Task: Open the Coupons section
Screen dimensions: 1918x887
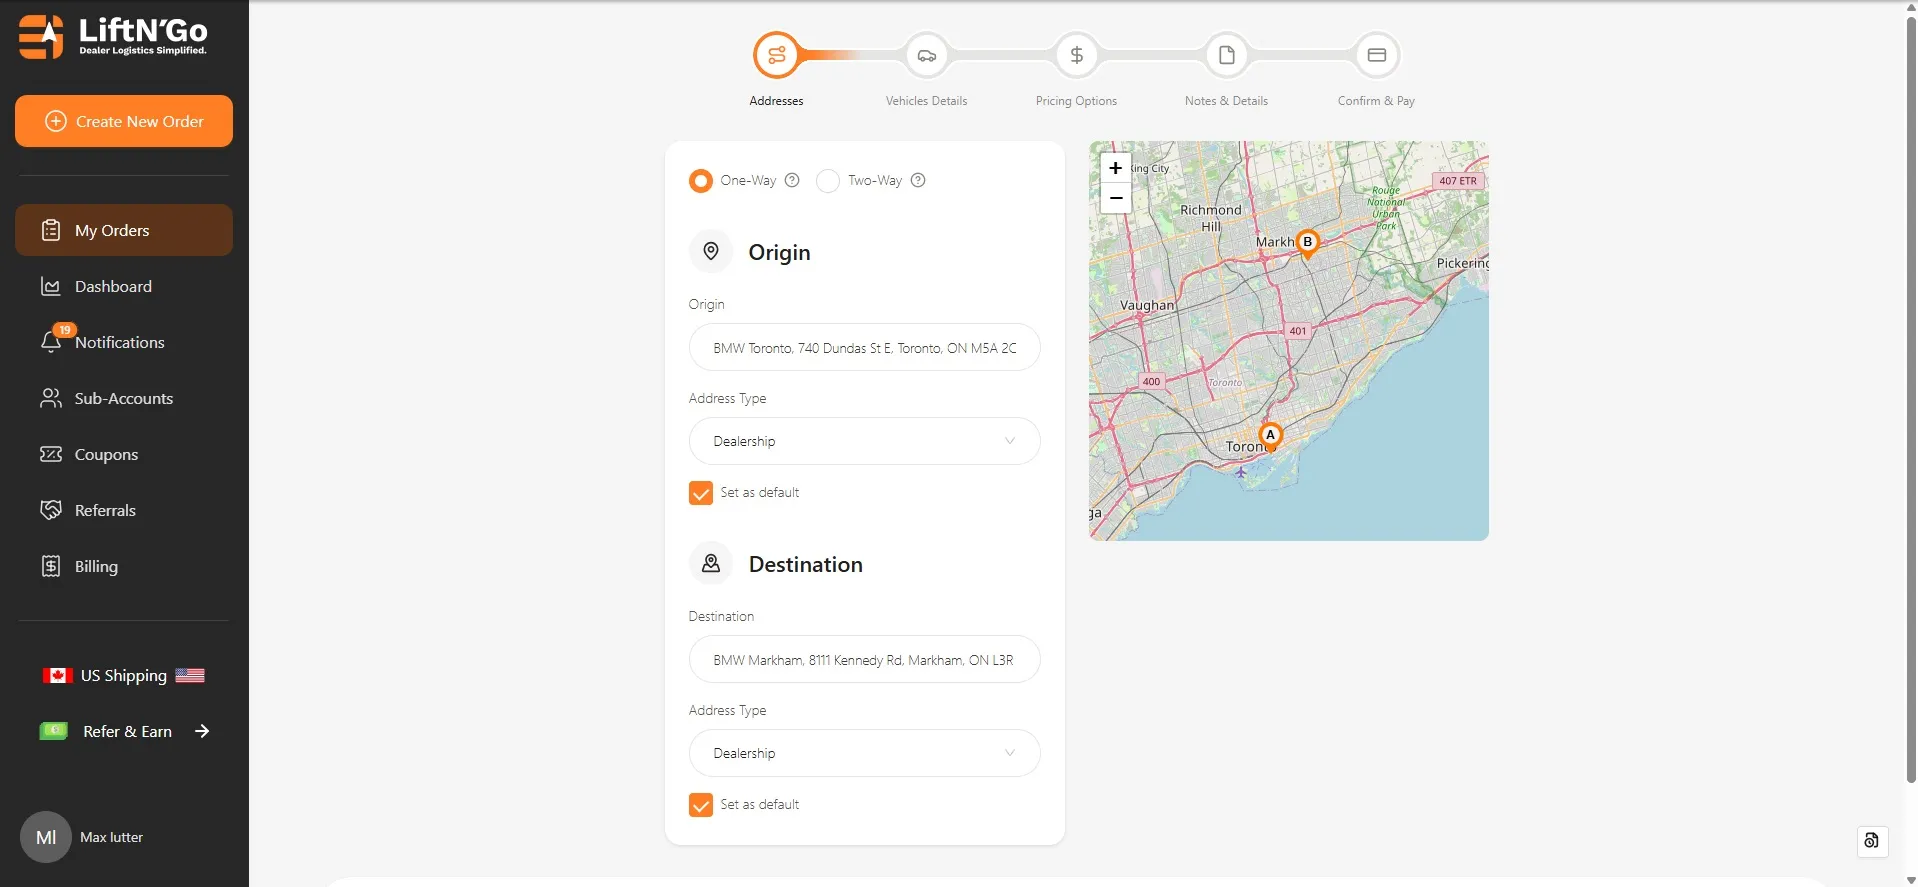Action: click(x=124, y=454)
